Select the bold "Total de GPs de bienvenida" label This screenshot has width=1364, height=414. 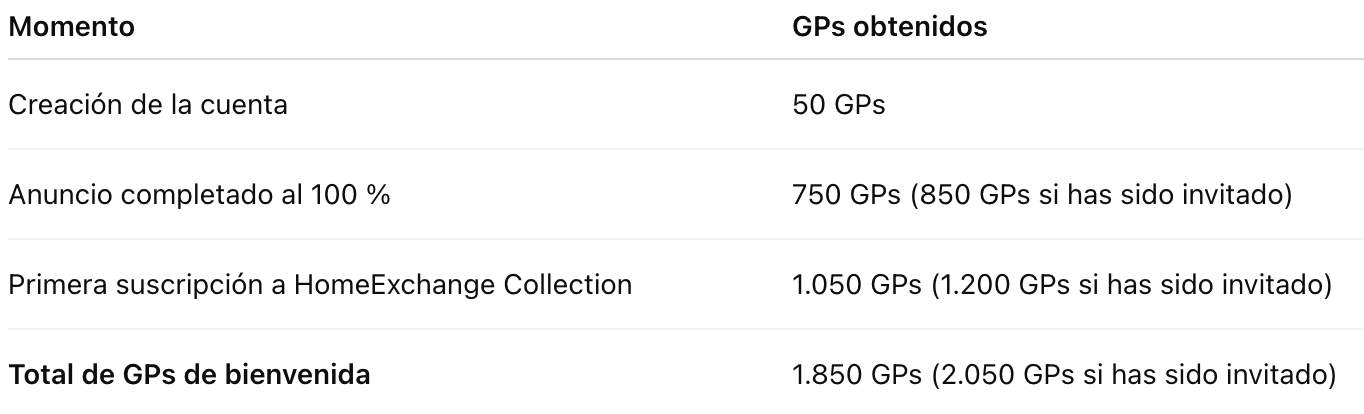(189, 376)
